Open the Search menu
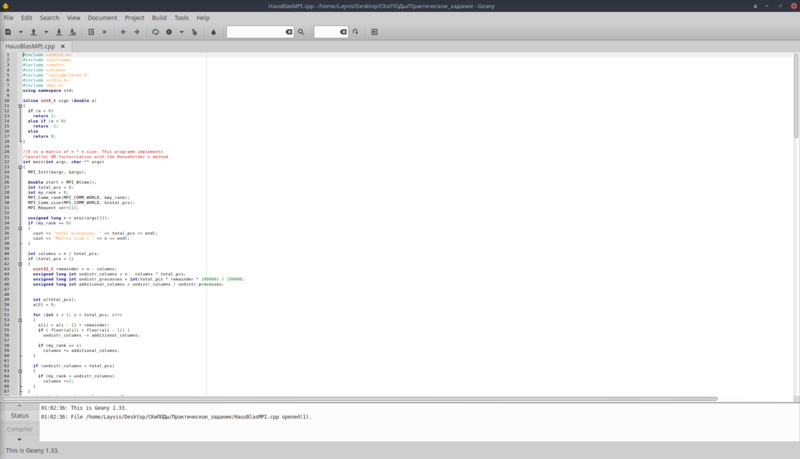This screenshot has width=800, height=459. coord(49,17)
